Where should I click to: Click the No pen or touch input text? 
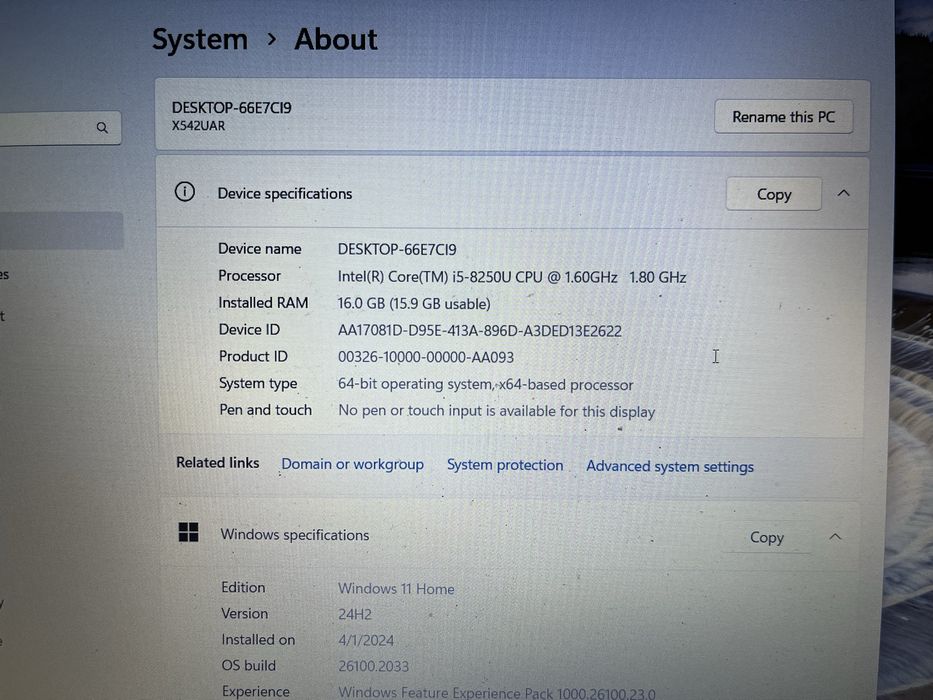click(496, 411)
